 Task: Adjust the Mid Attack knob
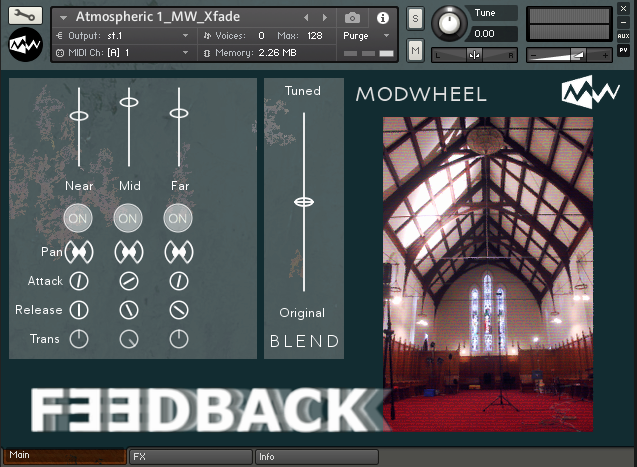129,281
